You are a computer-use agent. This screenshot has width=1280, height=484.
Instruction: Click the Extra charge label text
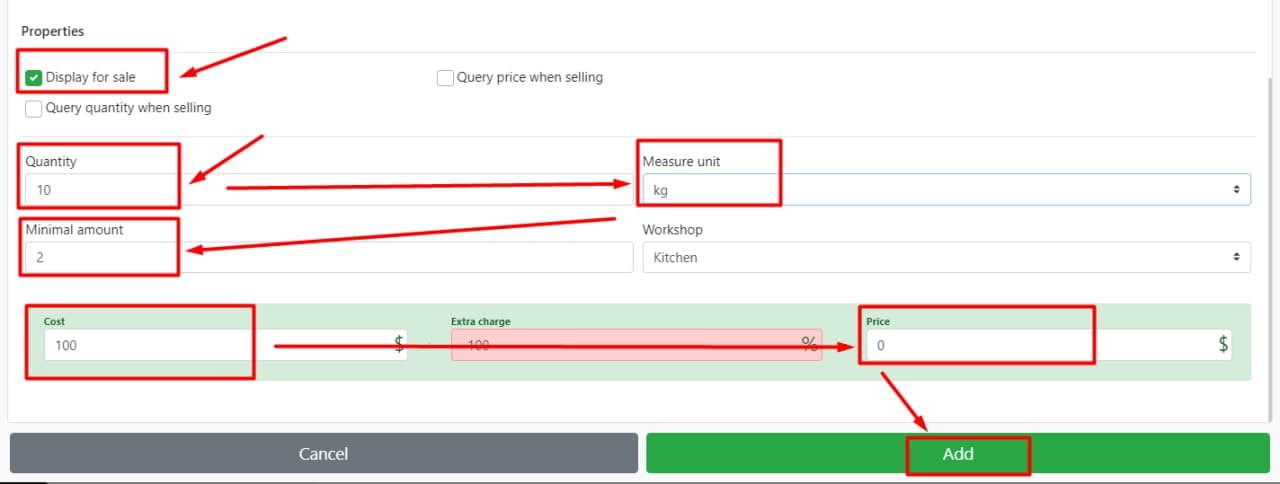[x=480, y=322]
